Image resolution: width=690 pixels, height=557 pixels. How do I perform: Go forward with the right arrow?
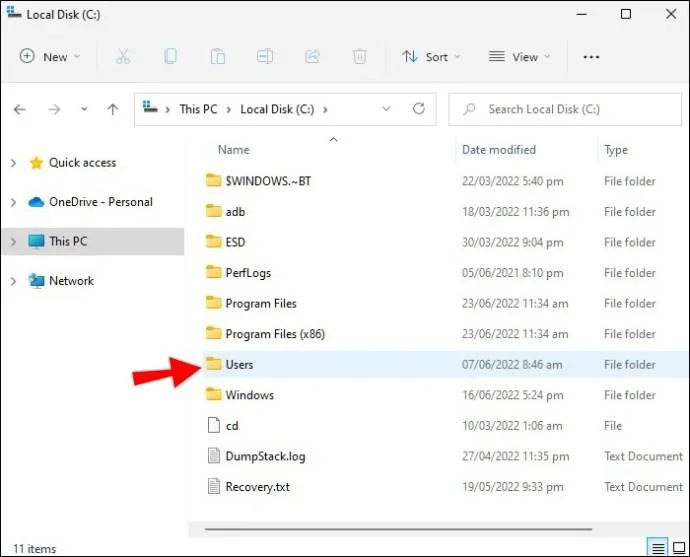pos(54,109)
